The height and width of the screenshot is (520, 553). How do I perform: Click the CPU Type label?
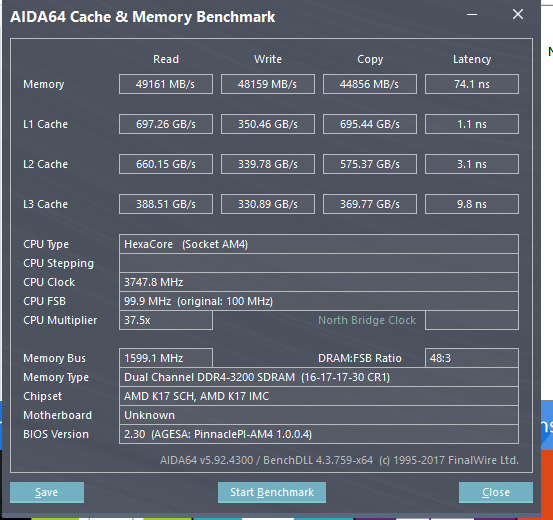46,244
